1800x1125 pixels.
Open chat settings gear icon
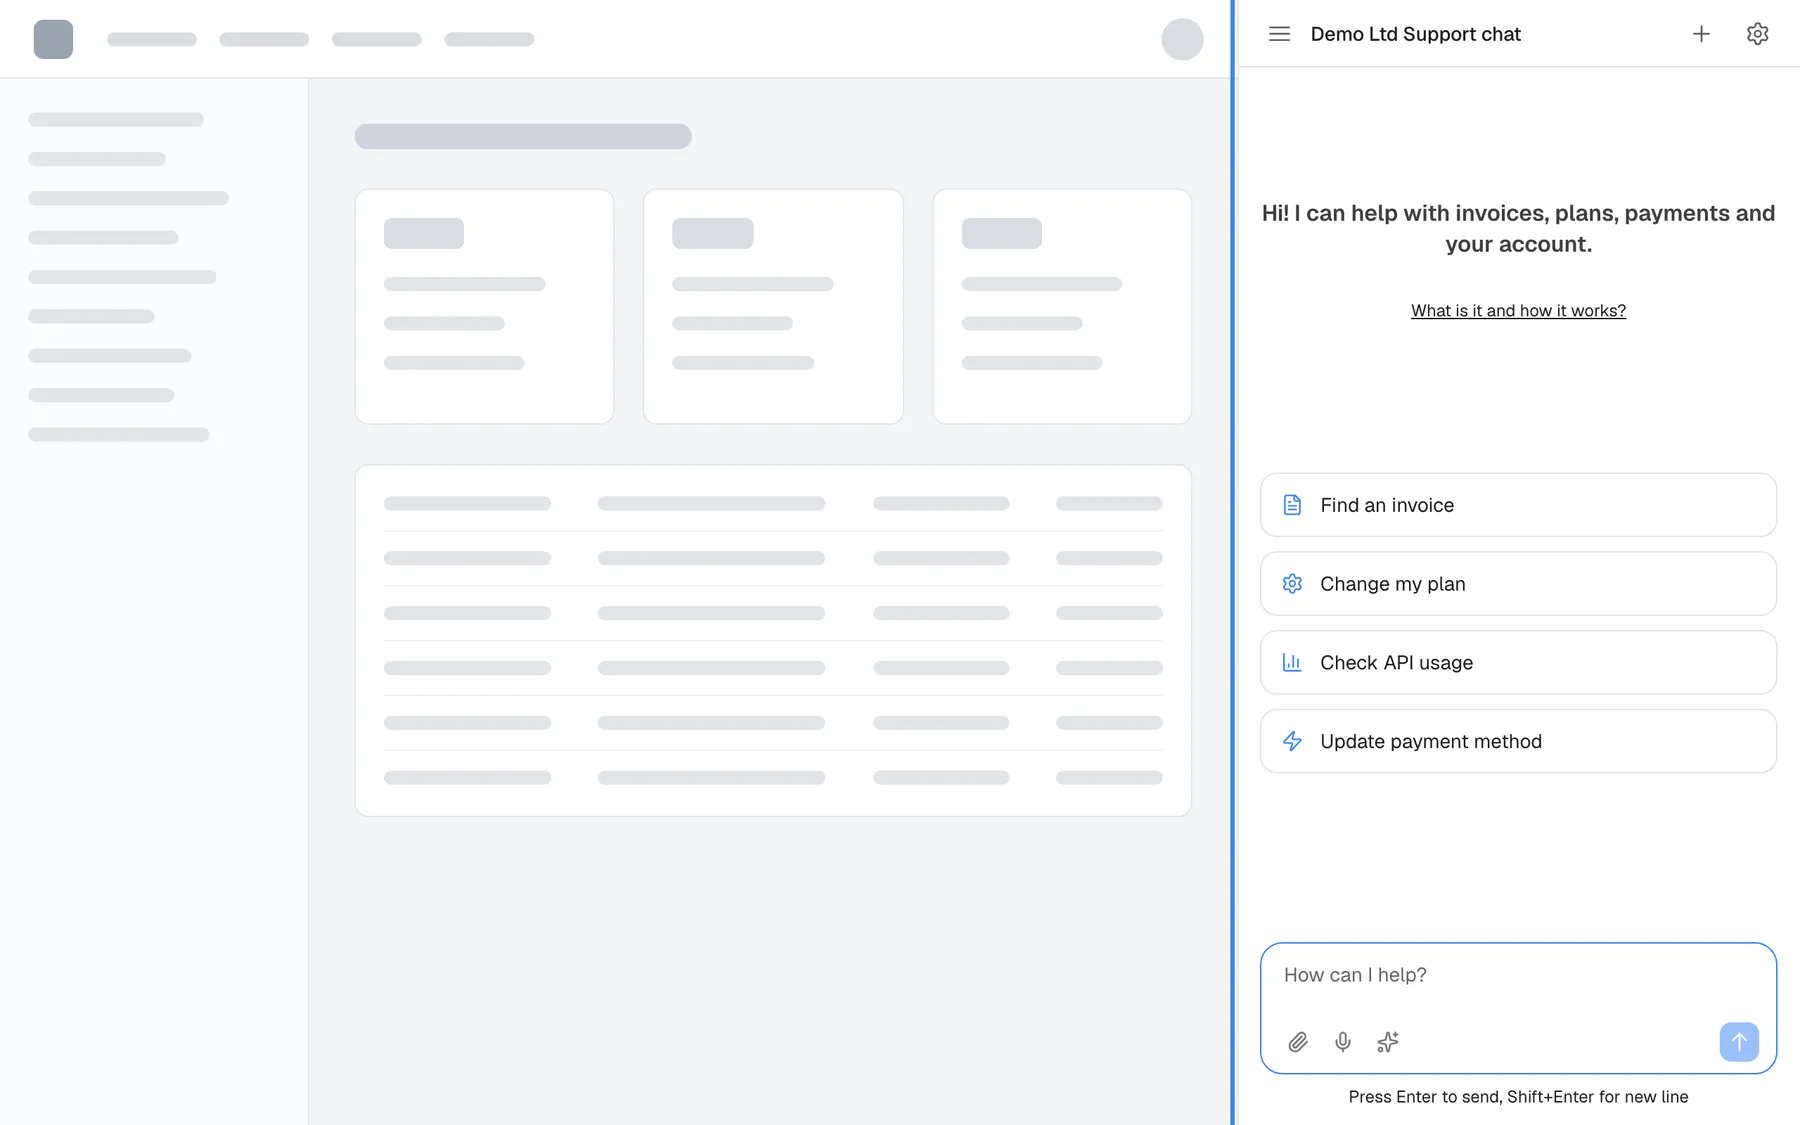click(1757, 34)
